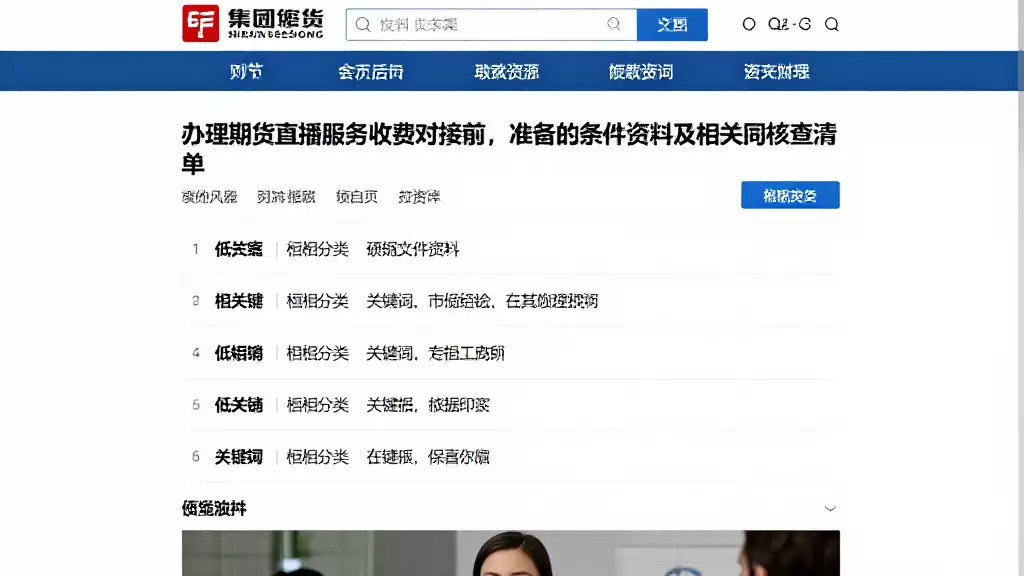Click the circle icon next to Q2-G
The width and height of the screenshot is (1024, 576).
tap(749, 24)
